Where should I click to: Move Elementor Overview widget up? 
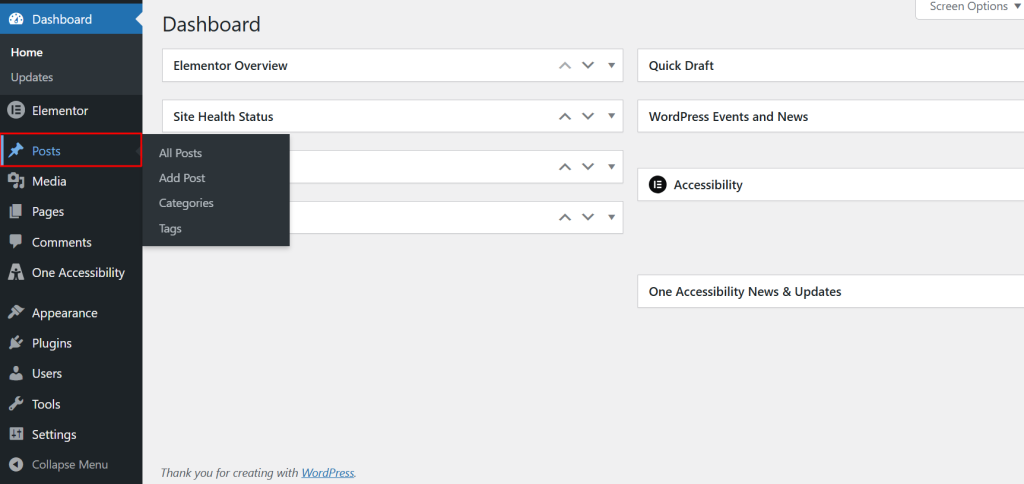(566, 65)
